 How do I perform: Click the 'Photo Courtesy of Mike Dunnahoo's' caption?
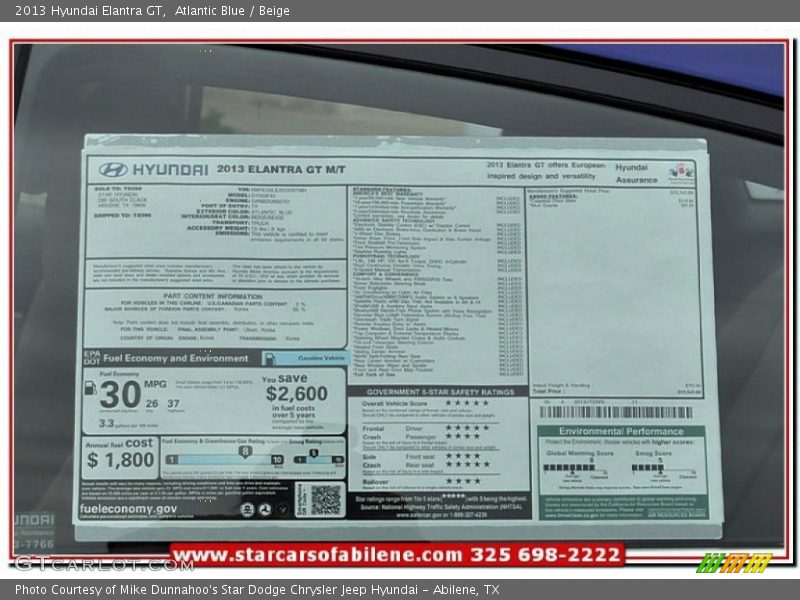116,590
